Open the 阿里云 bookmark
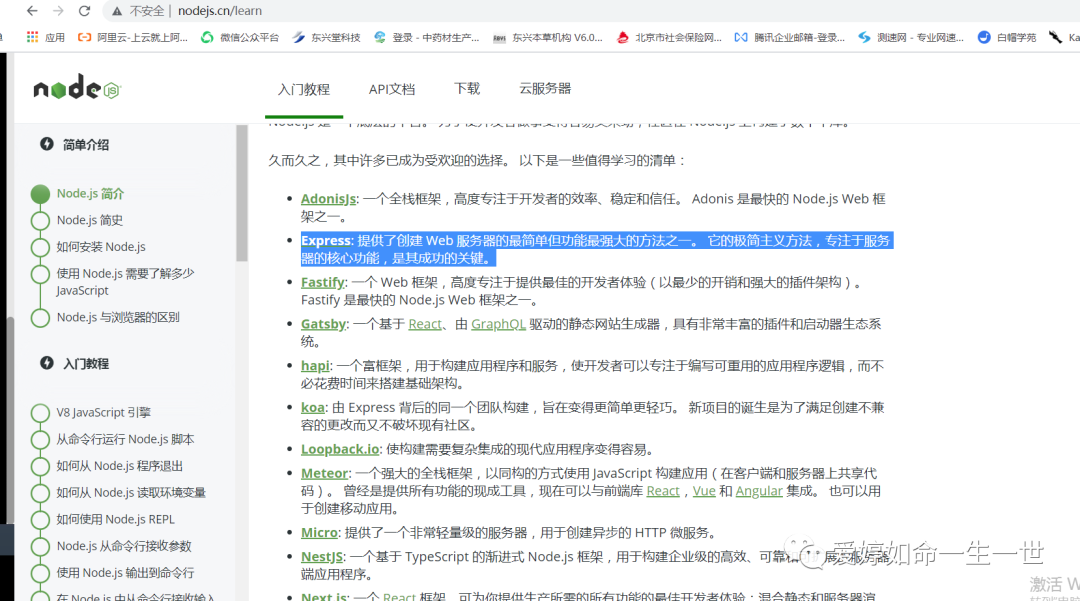 click(x=132, y=37)
